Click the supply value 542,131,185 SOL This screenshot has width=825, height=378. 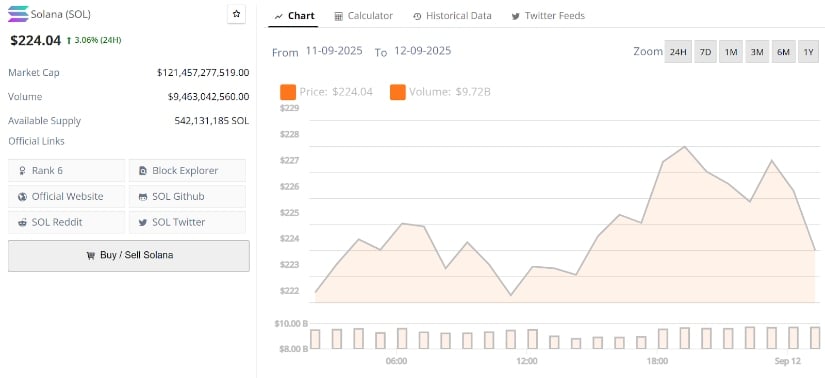(212, 121)
